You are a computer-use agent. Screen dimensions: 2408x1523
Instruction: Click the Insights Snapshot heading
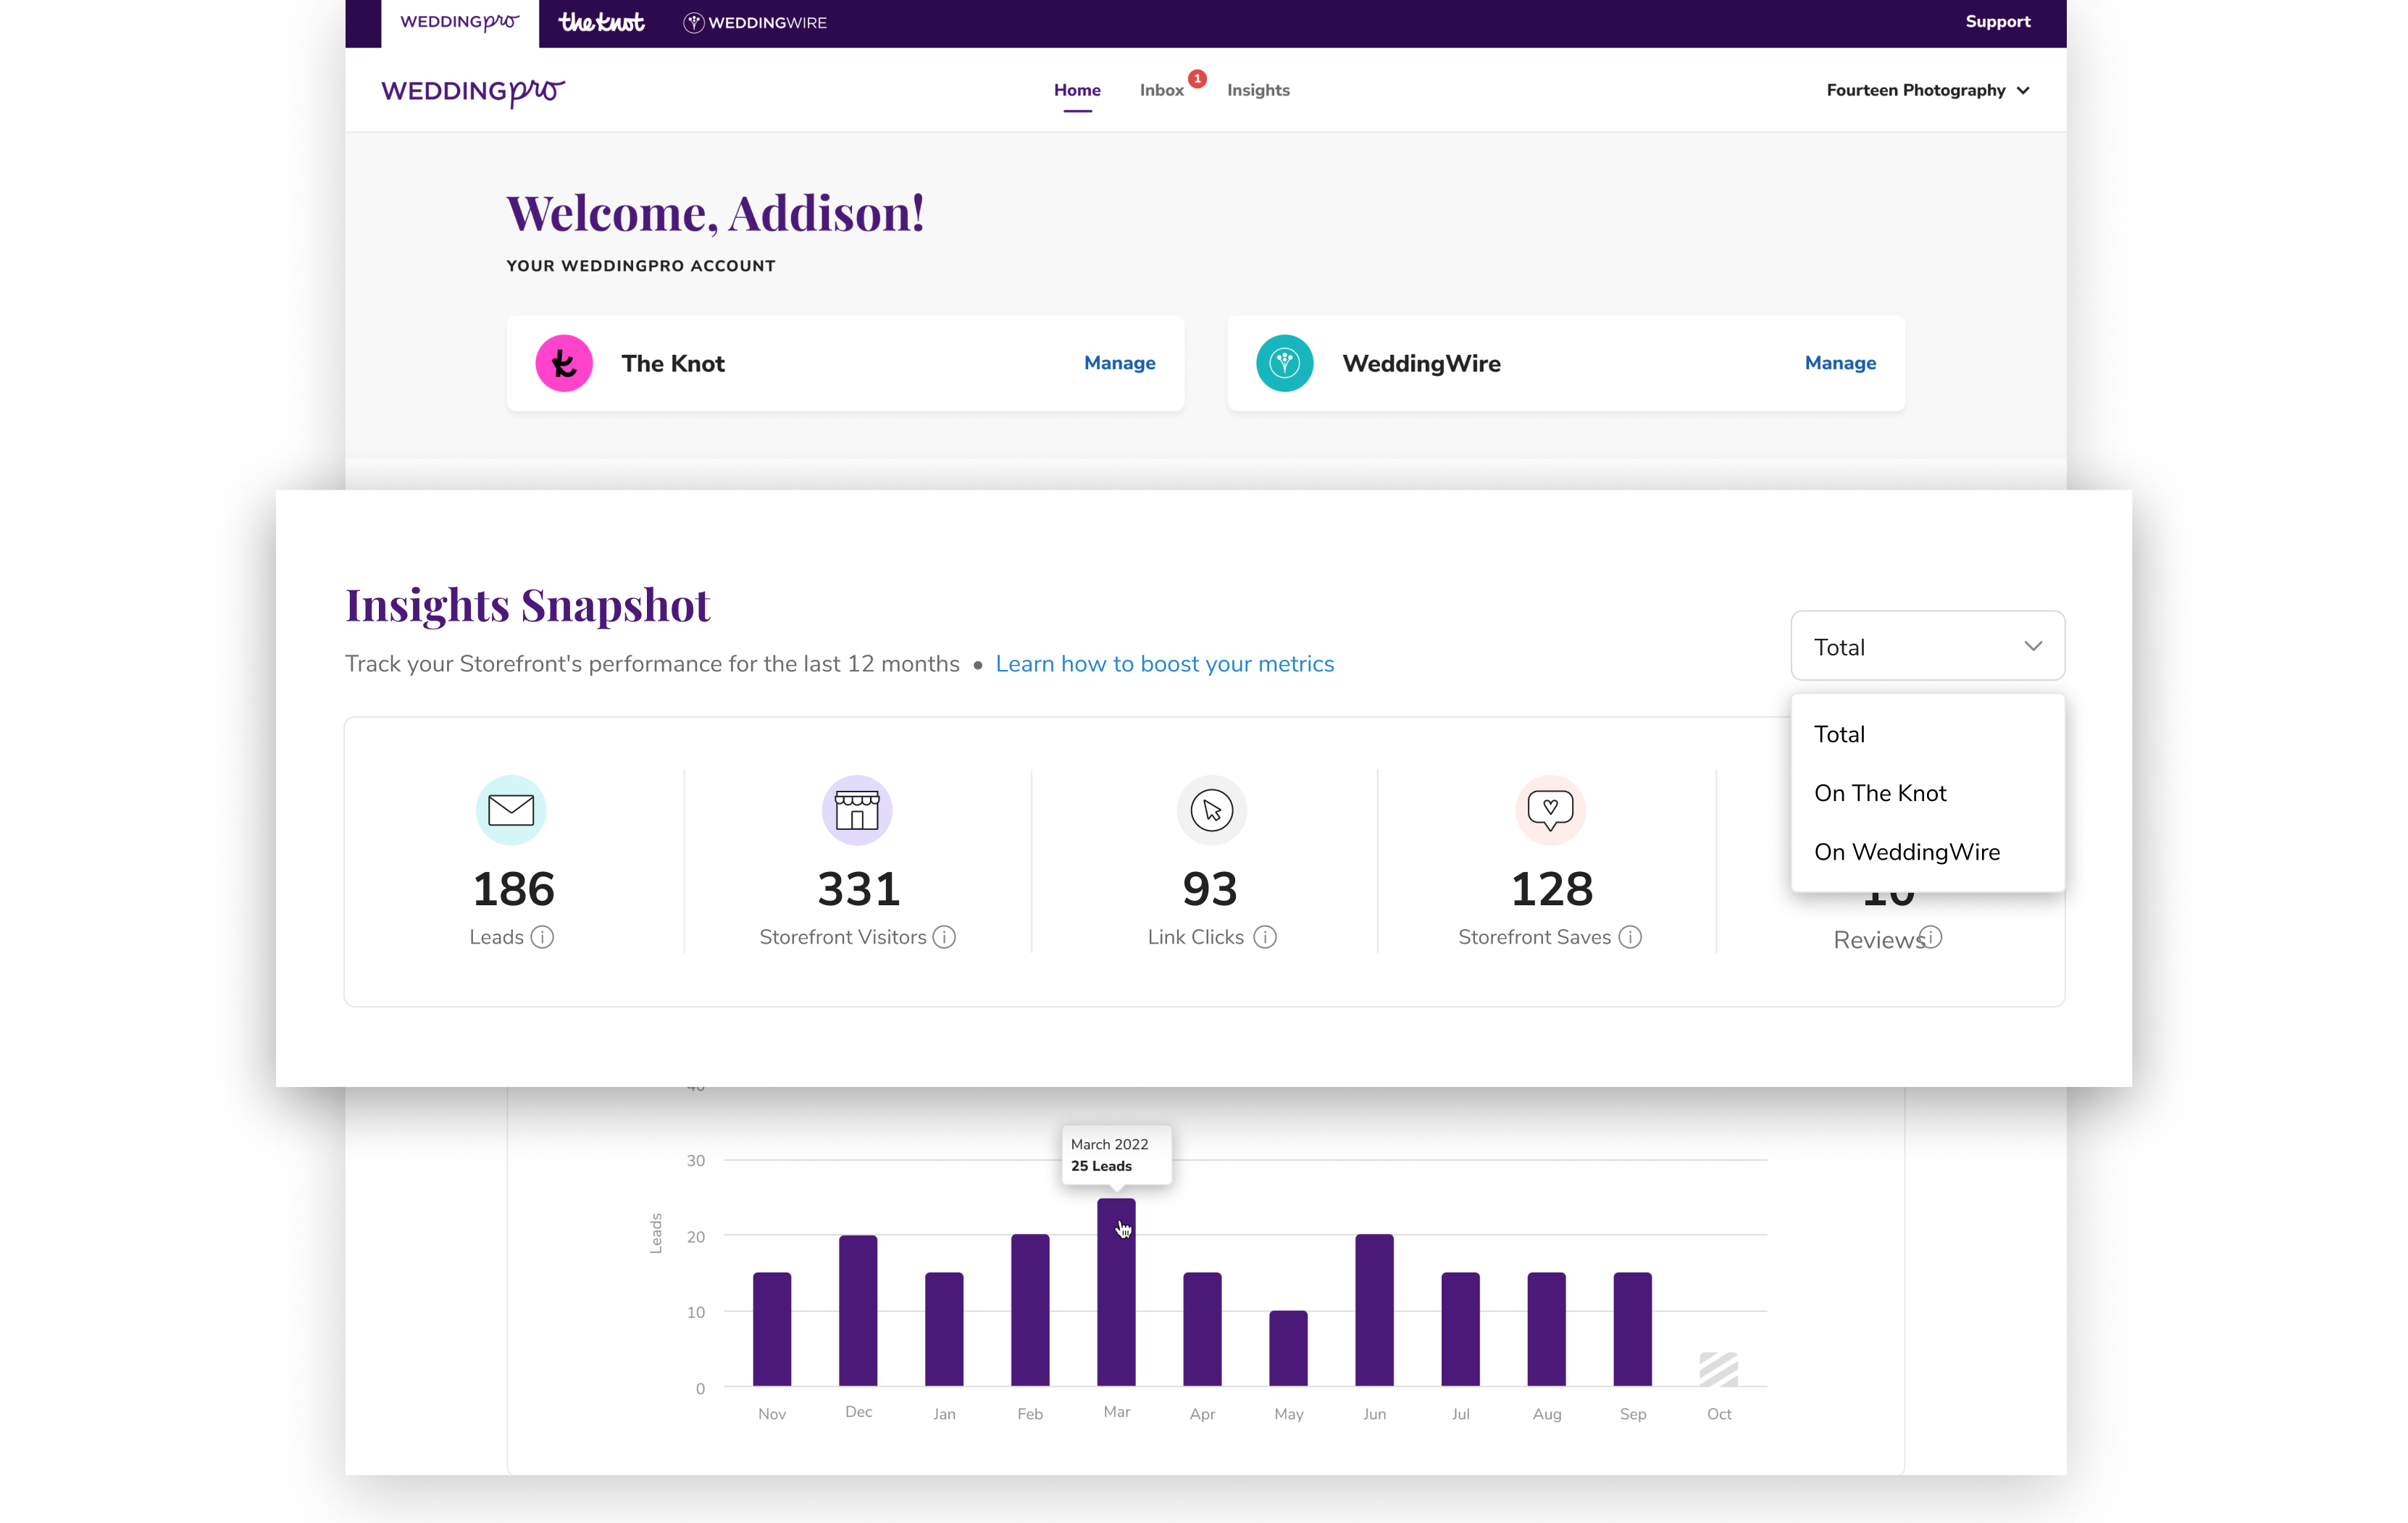point(528,606)
